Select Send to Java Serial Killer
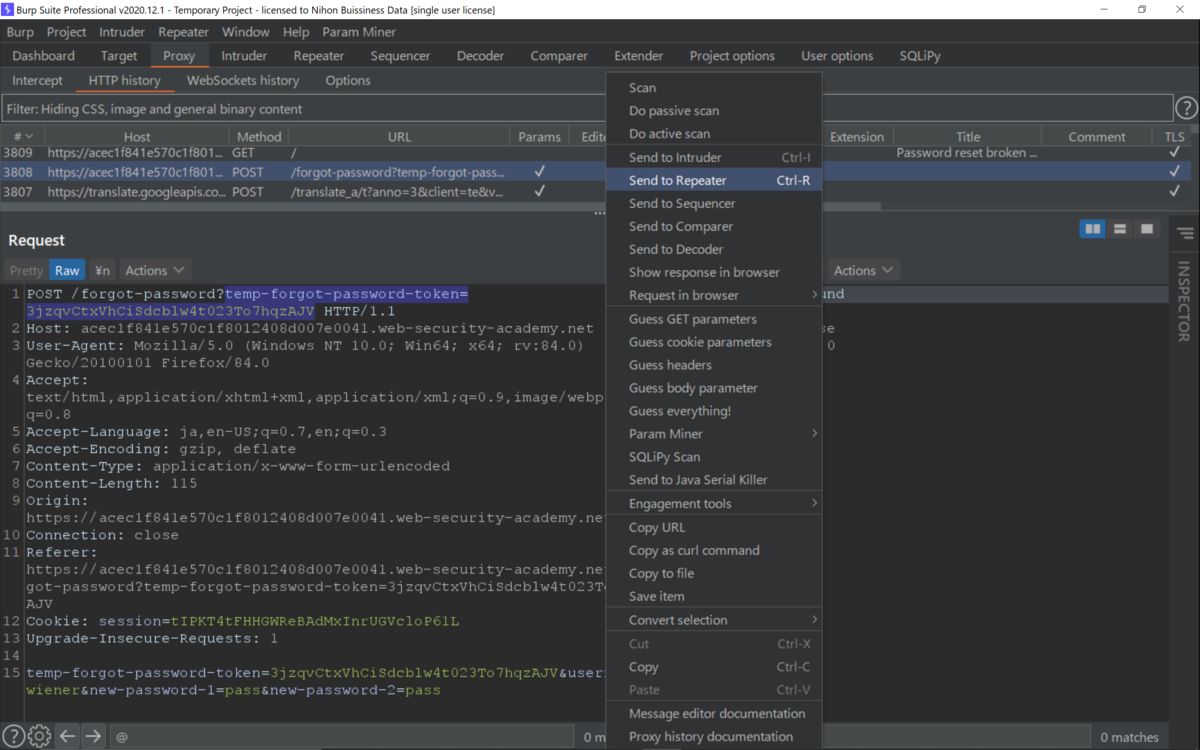This screenshot has height=750, width=1200. (x=714, y=480)
